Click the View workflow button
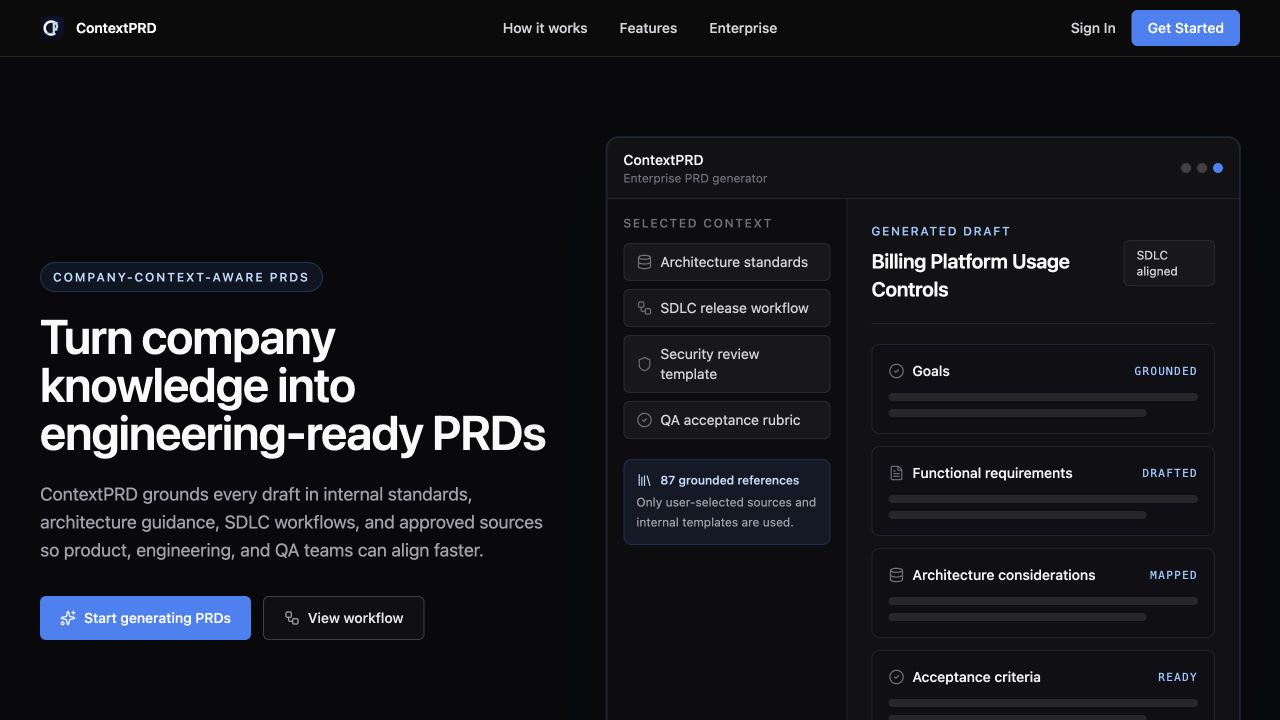Screen dimensions: 1280x720 (343, 618)
